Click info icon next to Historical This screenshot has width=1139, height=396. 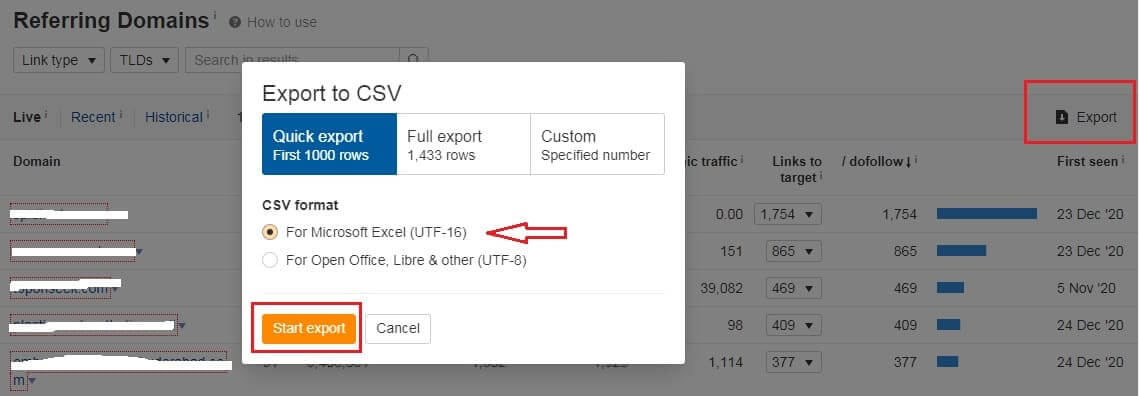point(208,113)
